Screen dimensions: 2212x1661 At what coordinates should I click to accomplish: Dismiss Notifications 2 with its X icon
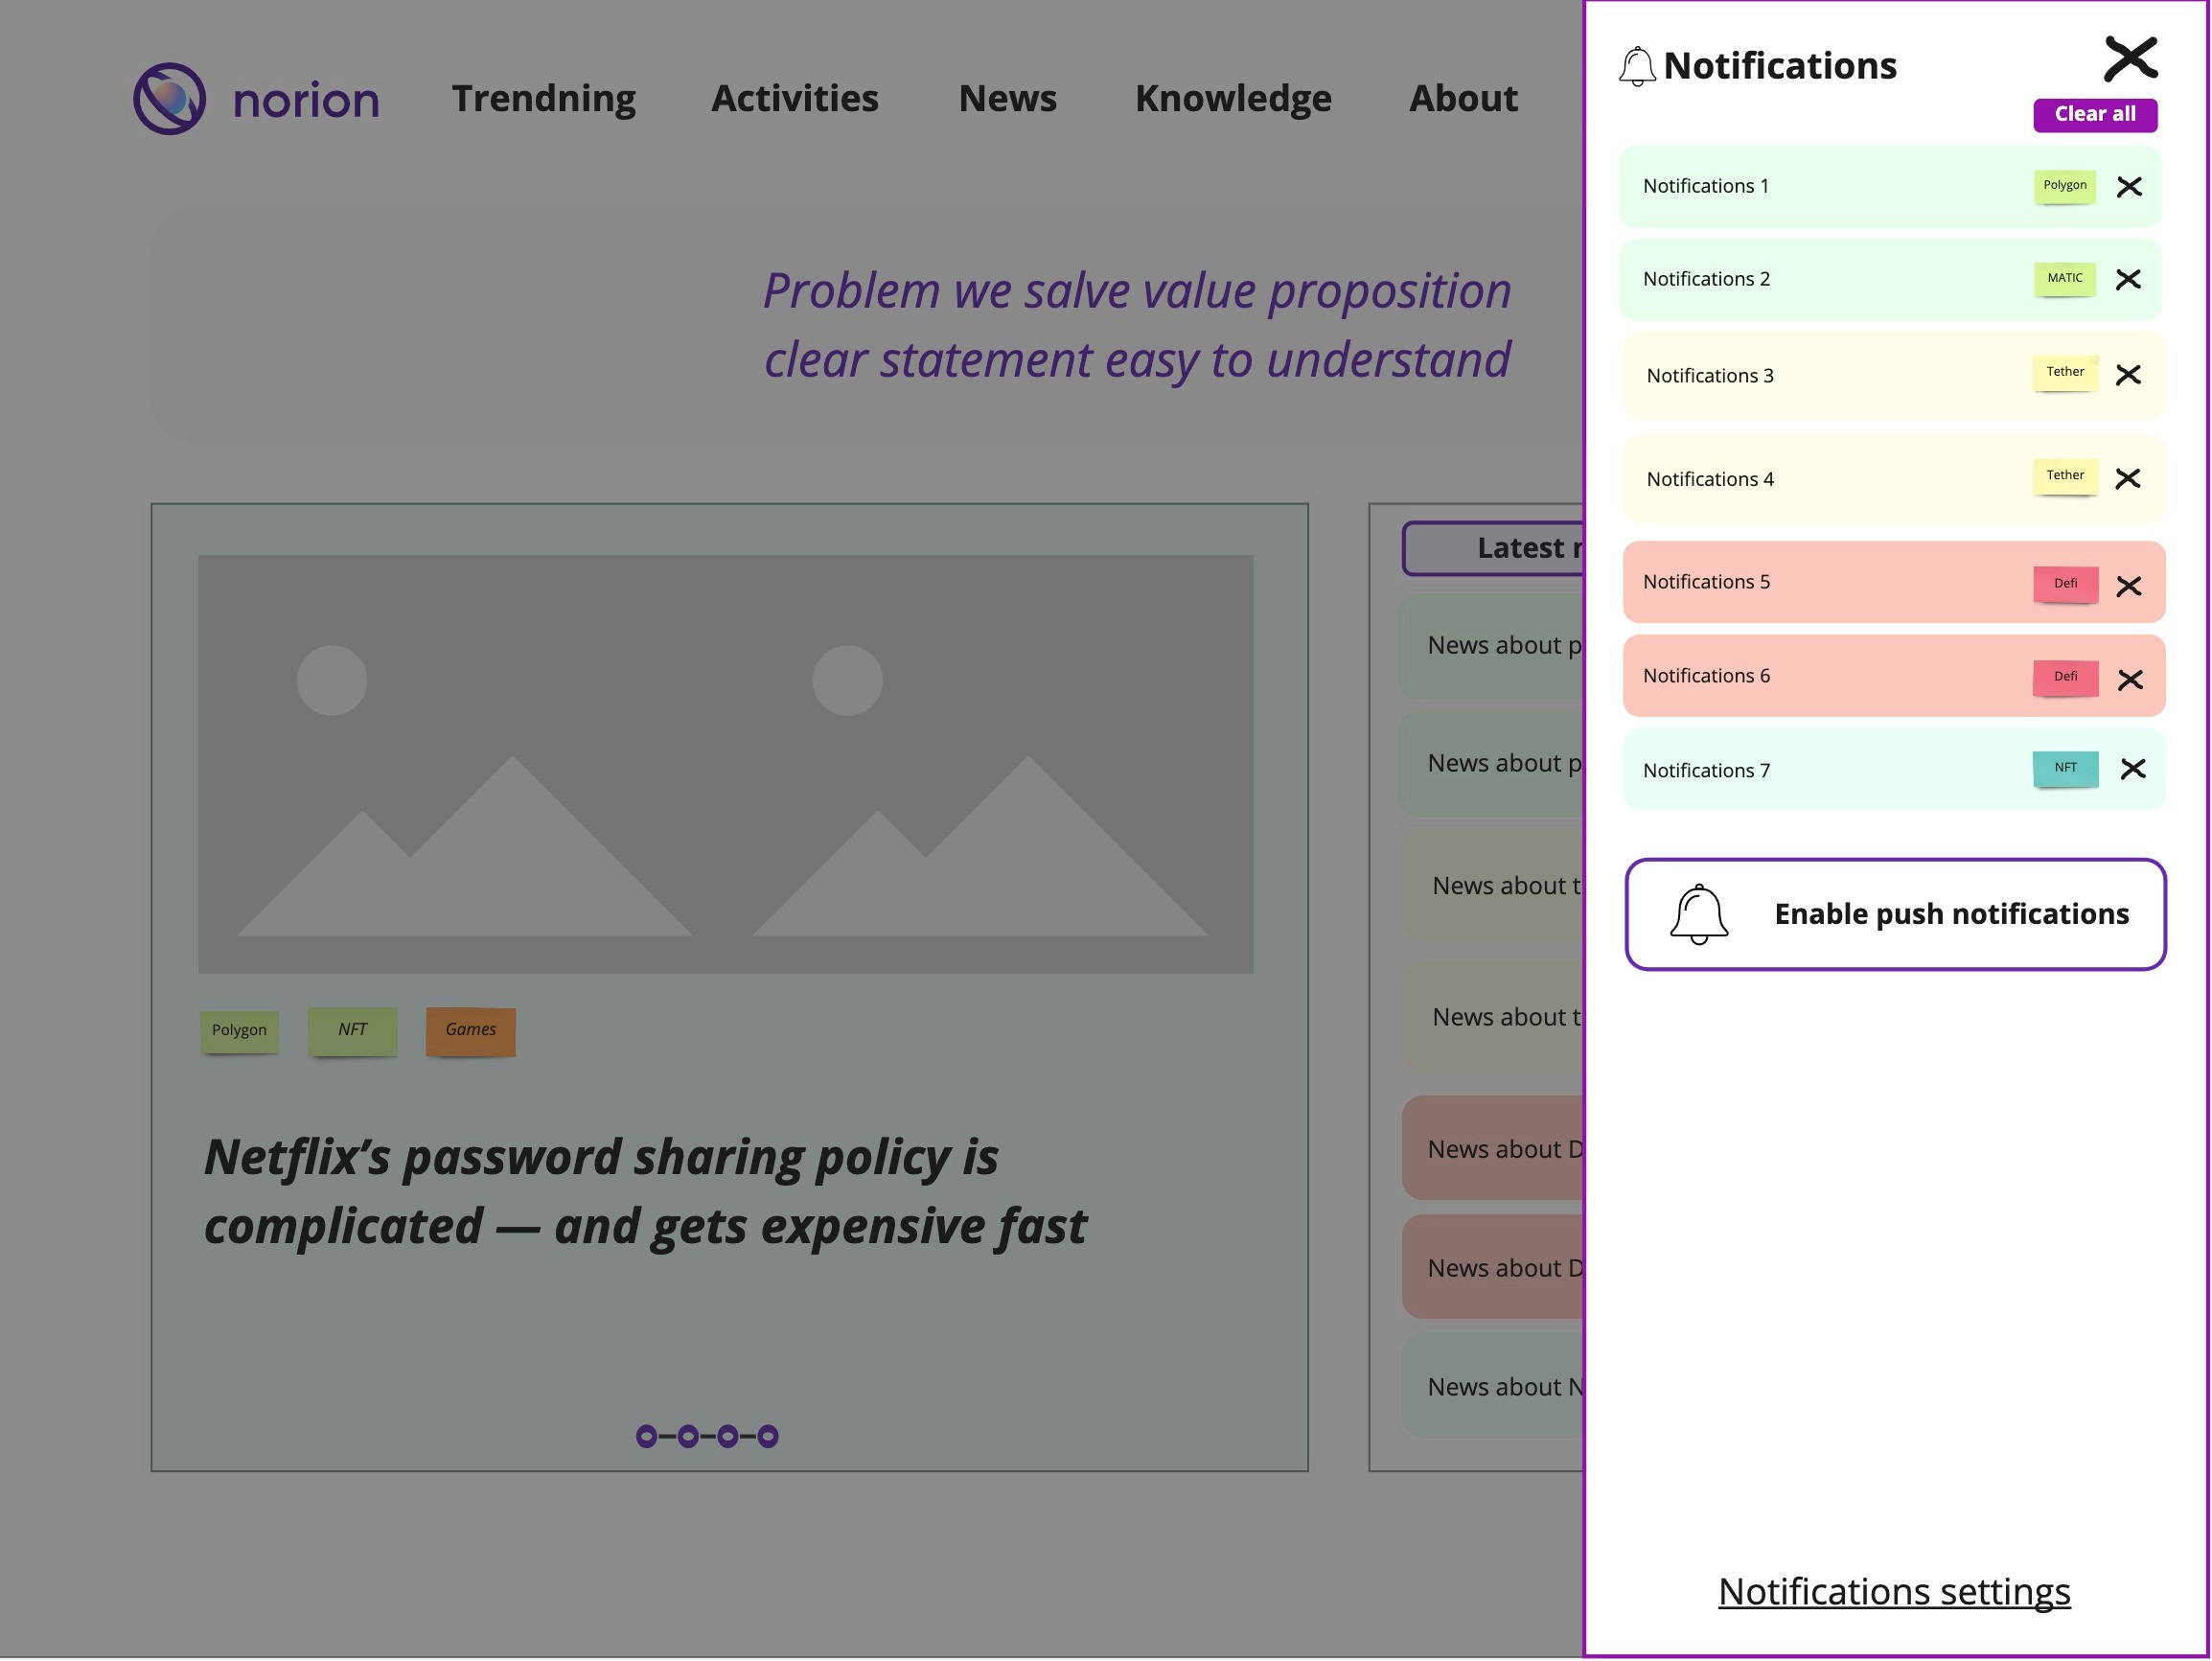(x=2128, y=279)
